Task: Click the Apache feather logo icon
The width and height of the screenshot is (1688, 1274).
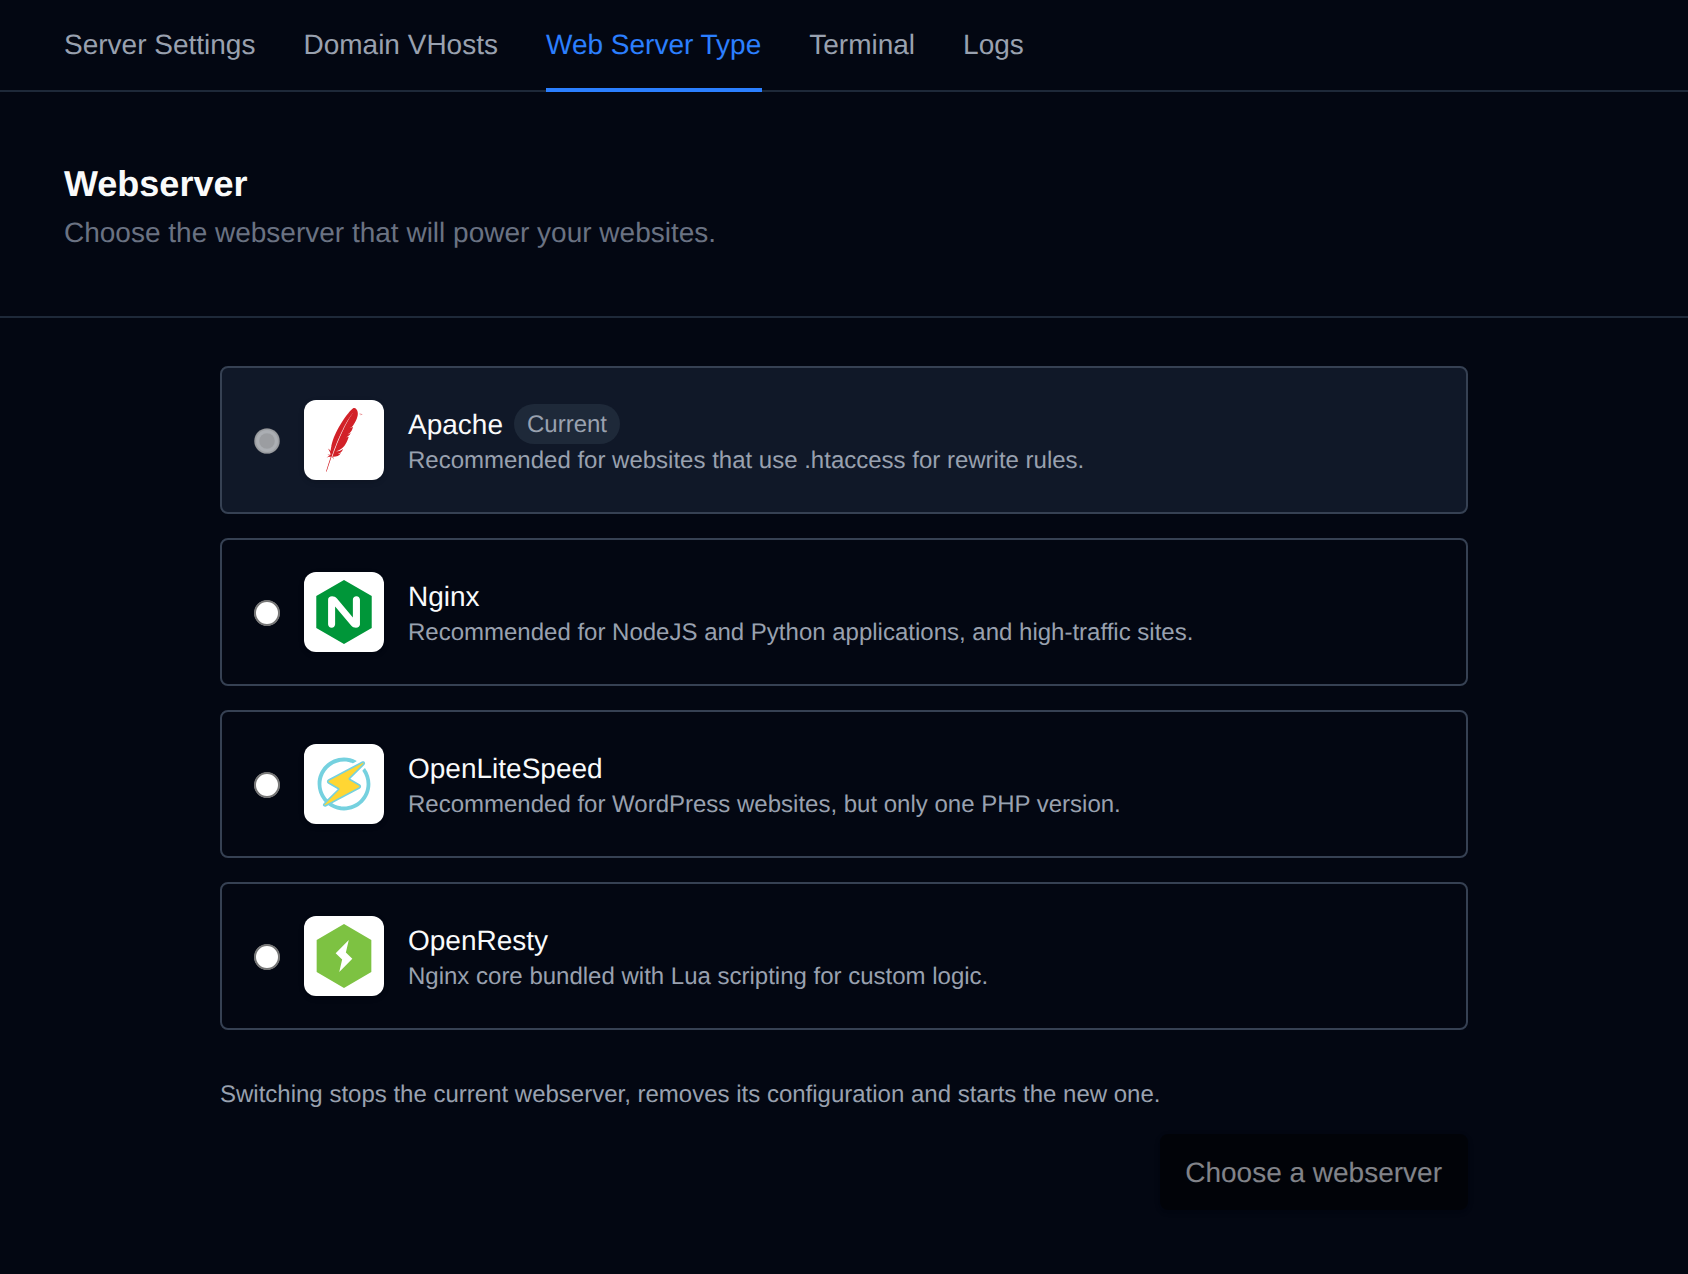Action: coord(344,440)
